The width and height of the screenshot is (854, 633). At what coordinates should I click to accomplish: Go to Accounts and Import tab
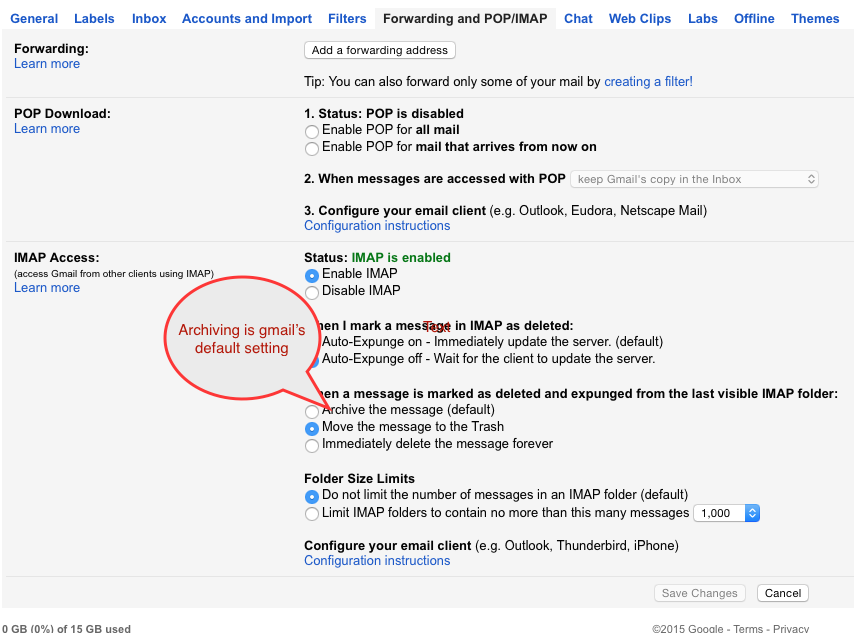pos(247,19)
